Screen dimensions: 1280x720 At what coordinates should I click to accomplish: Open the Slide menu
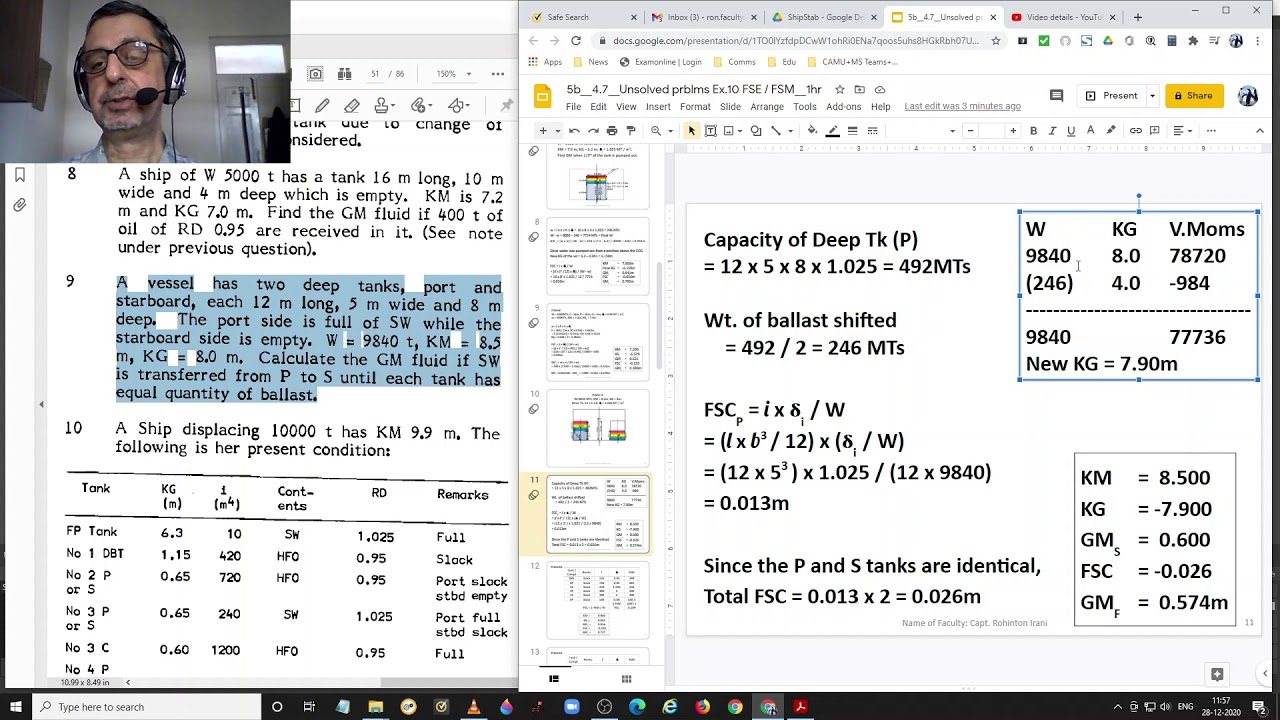(x=730, y=107)
